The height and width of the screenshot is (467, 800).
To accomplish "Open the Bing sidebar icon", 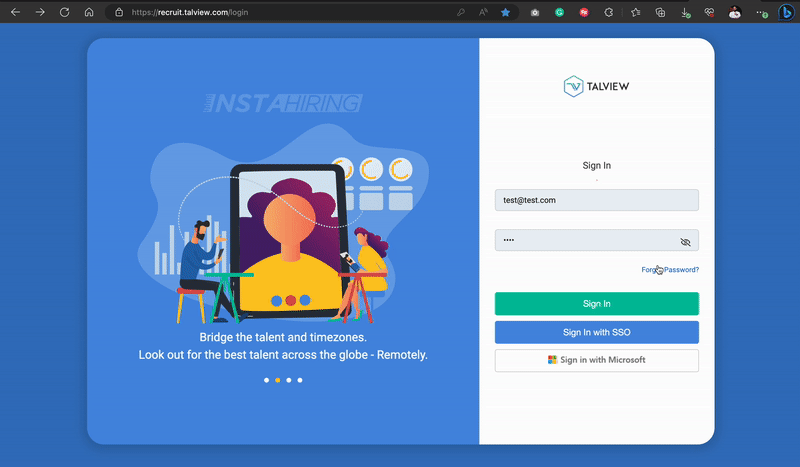I will click(786, 12).
